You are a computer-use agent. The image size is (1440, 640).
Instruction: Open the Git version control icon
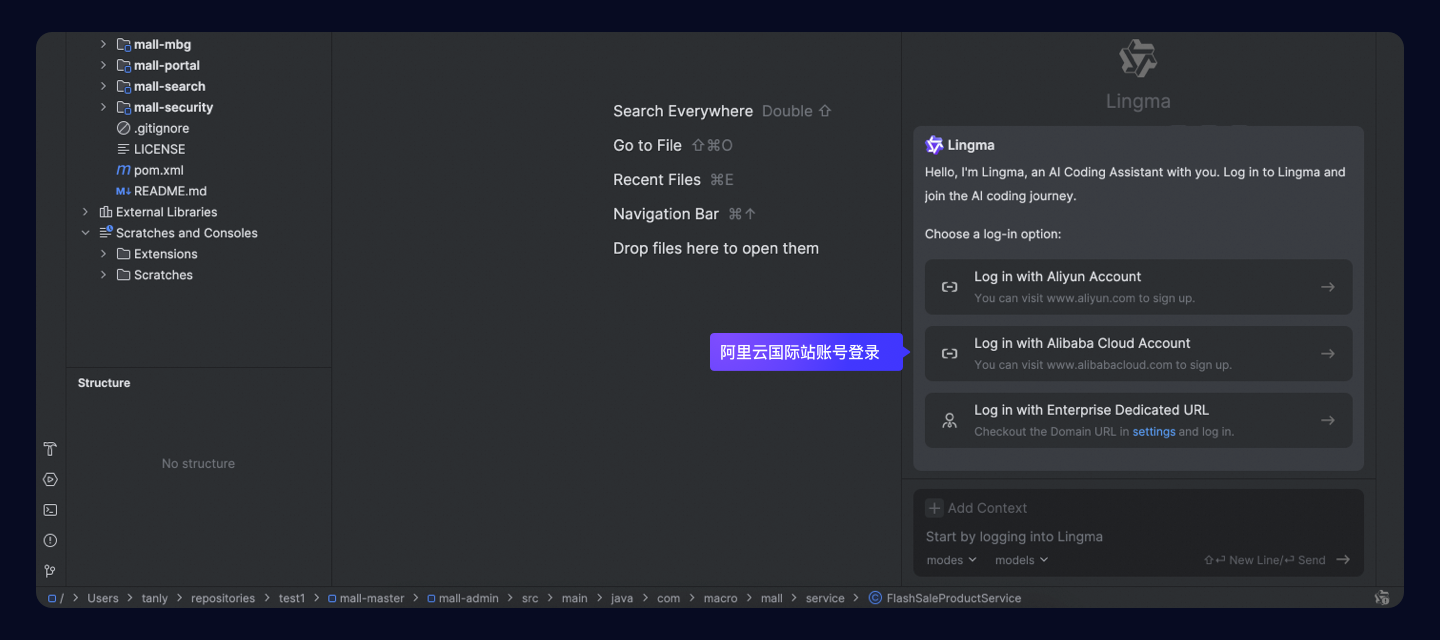click(x=50, y=571)
